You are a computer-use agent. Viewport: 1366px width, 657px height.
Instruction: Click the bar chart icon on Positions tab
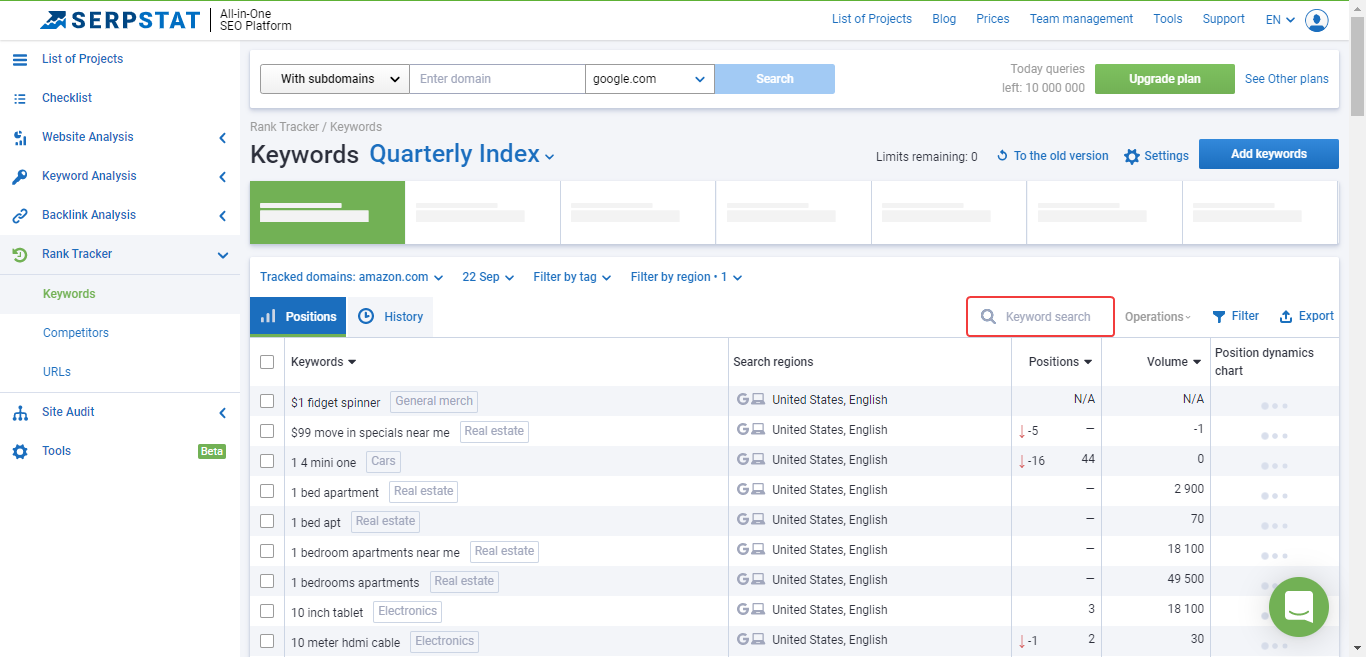click(x=268, y=316)
